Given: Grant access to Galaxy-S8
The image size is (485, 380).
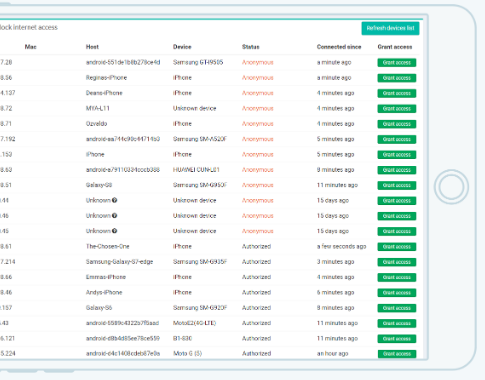Looking at the screenshot, I should pos(397,185).
